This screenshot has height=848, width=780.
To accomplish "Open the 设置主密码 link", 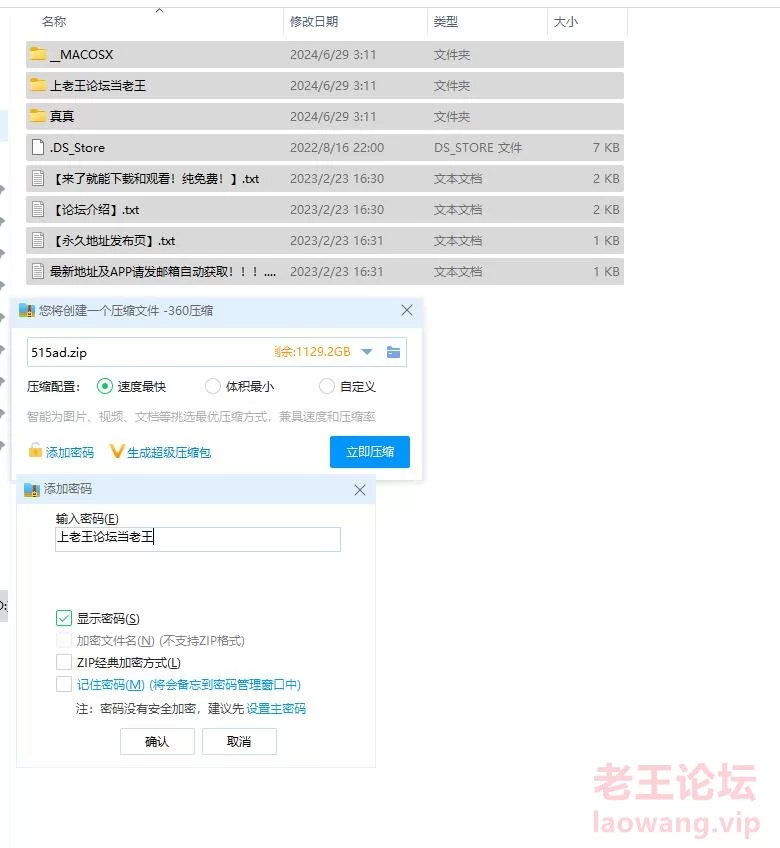I will (276, 708).
